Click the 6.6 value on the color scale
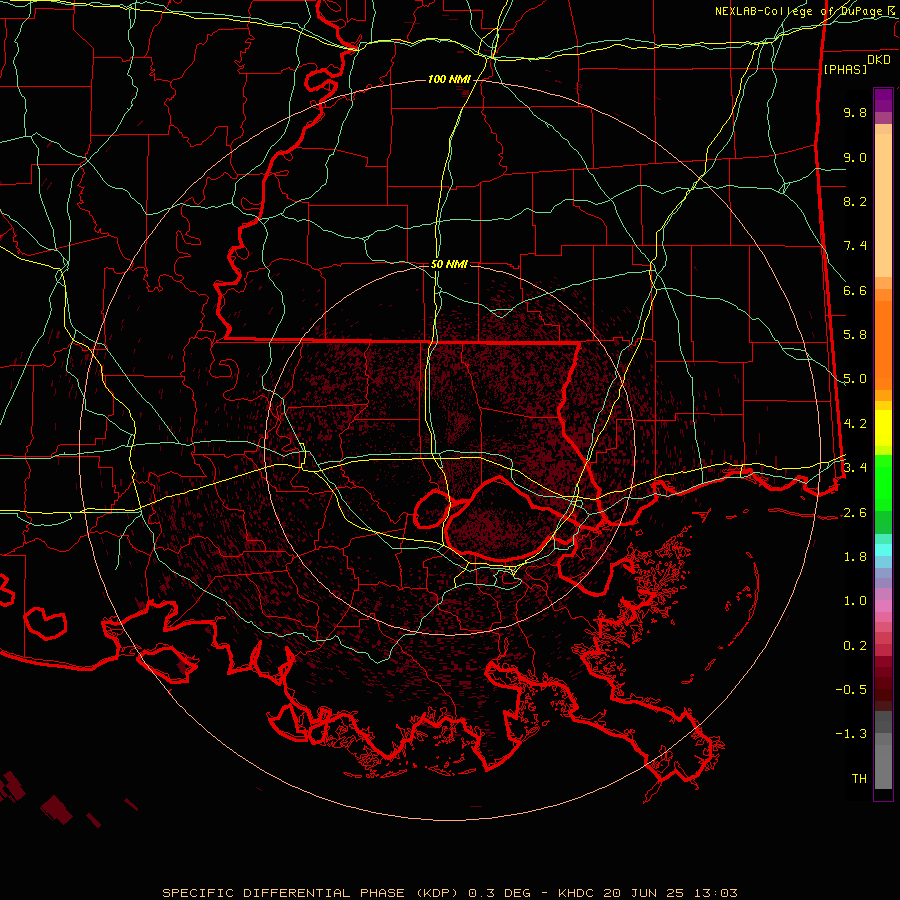 point(855,290)
